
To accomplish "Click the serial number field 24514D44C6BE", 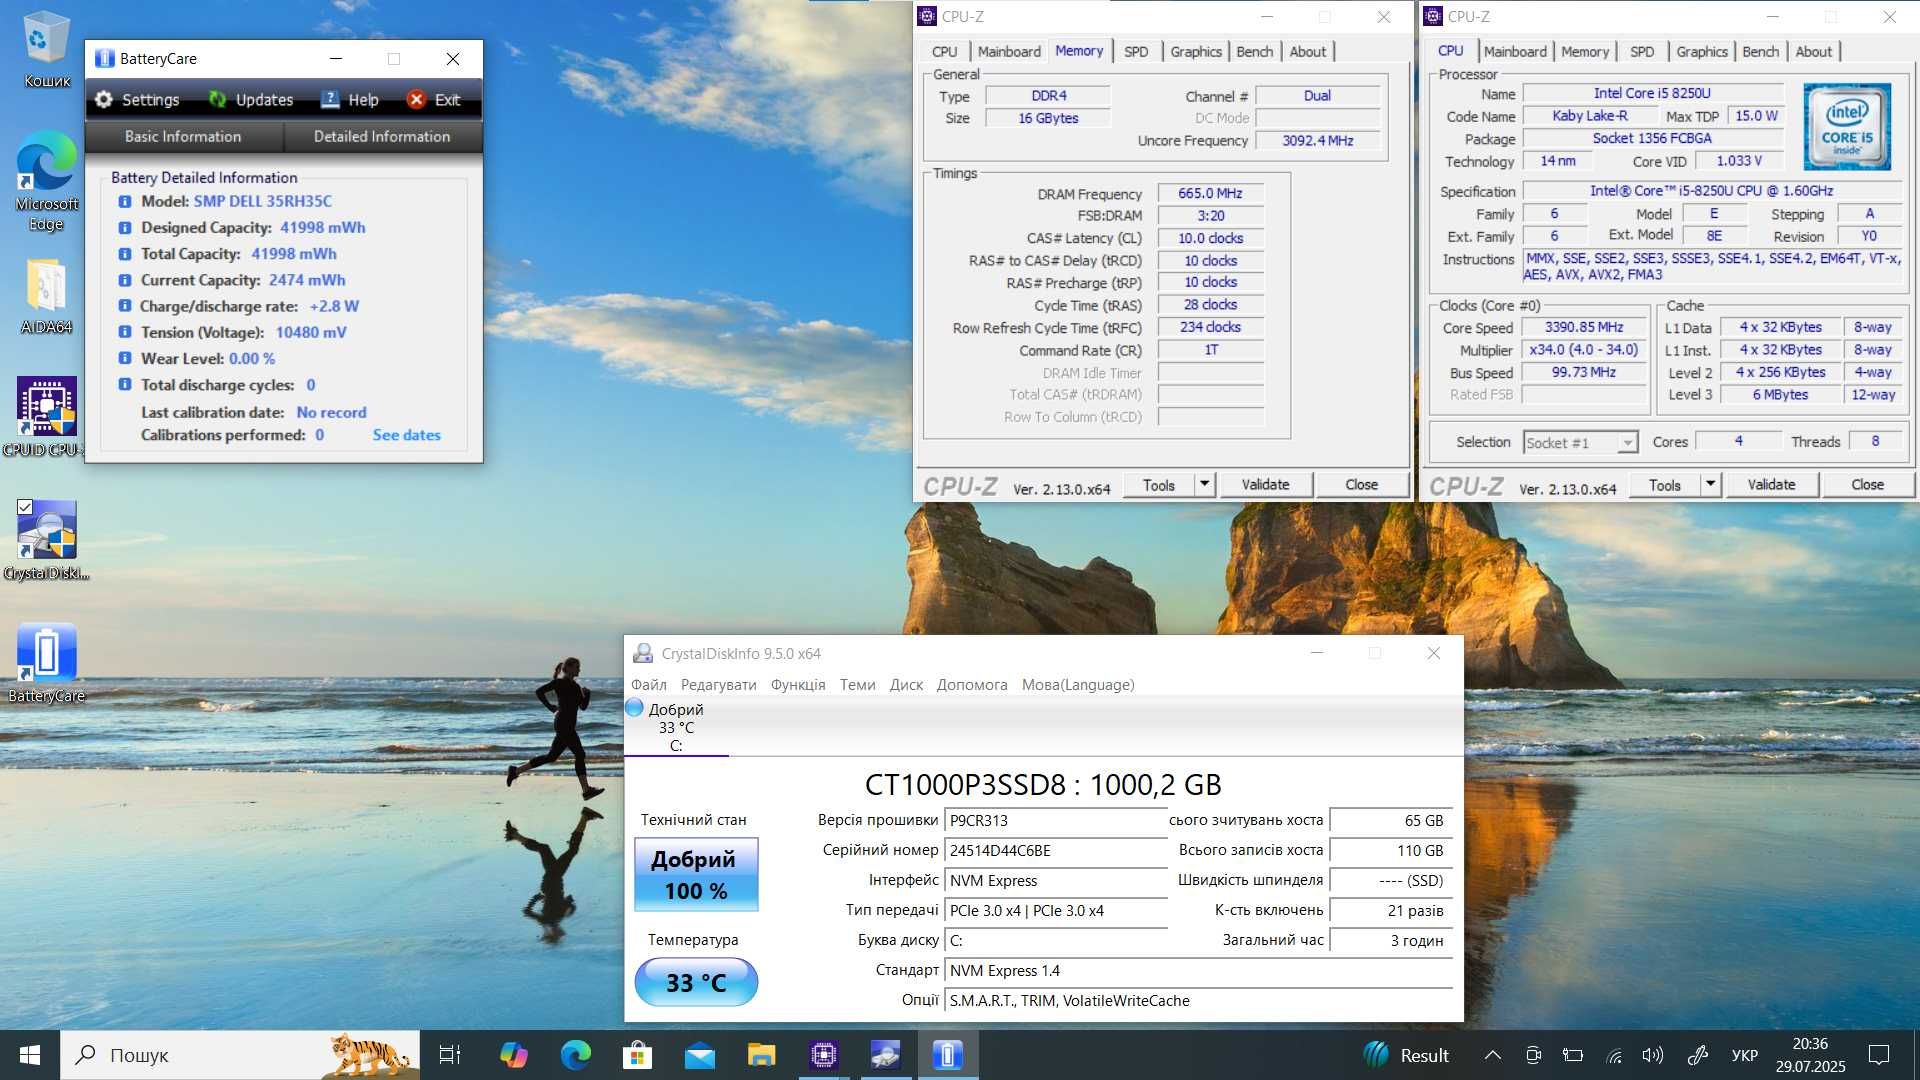I will (1055, 850).
